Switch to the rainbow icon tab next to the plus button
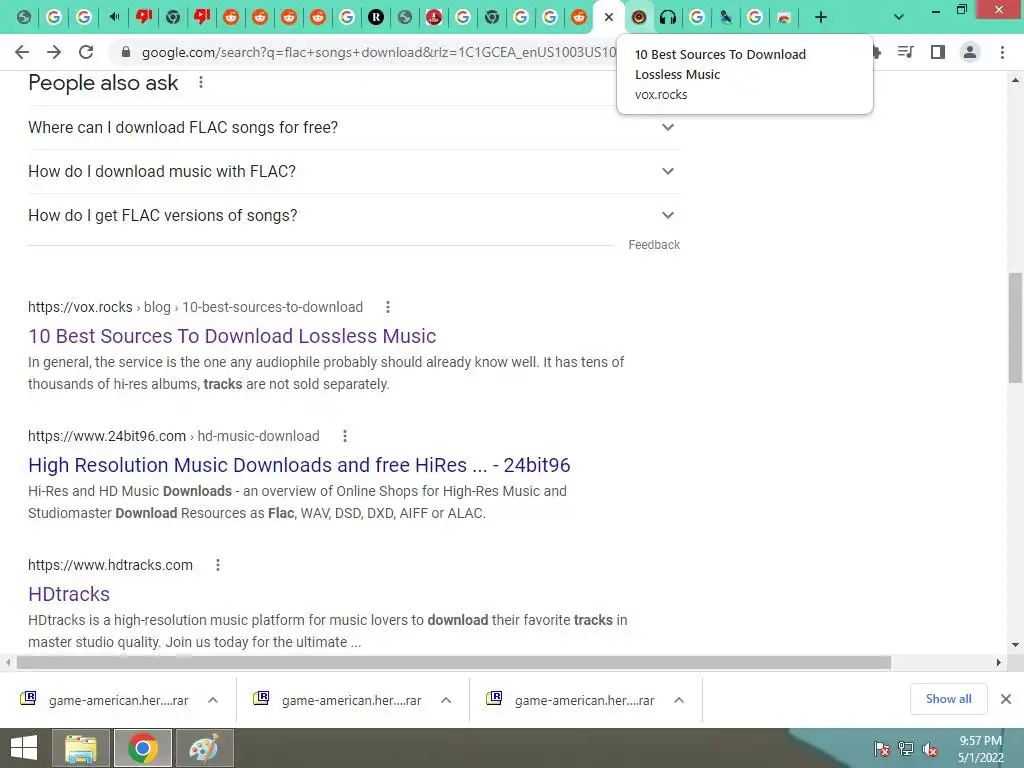1024x768 pixels. [x=784, y=18]
